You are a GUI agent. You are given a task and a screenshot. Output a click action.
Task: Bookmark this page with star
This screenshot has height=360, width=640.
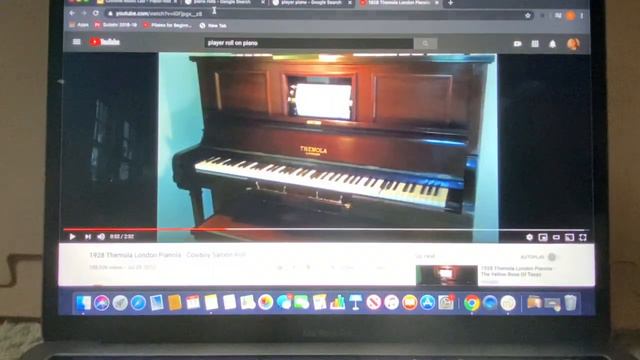pos(528,15)
